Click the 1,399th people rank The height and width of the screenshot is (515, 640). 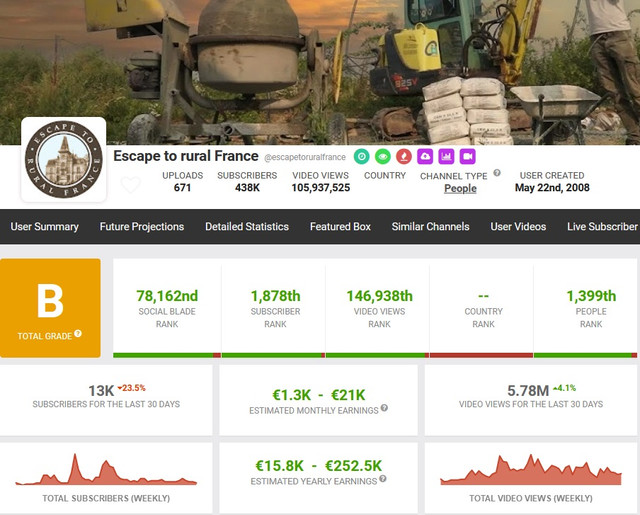click(591, 296)
